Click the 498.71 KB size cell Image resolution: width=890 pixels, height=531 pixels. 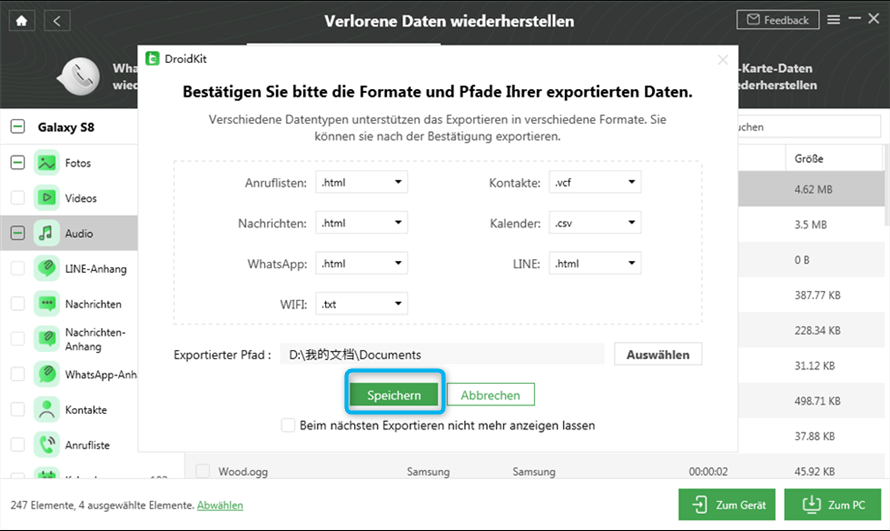pos(817,401)
